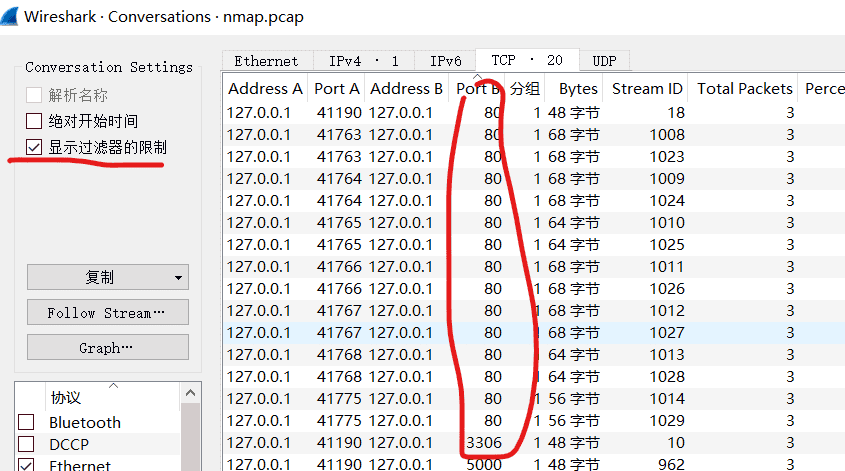The image size is (845, 471).
Task: Sort by Total Packets column header
Action: [x=744, y=88]
